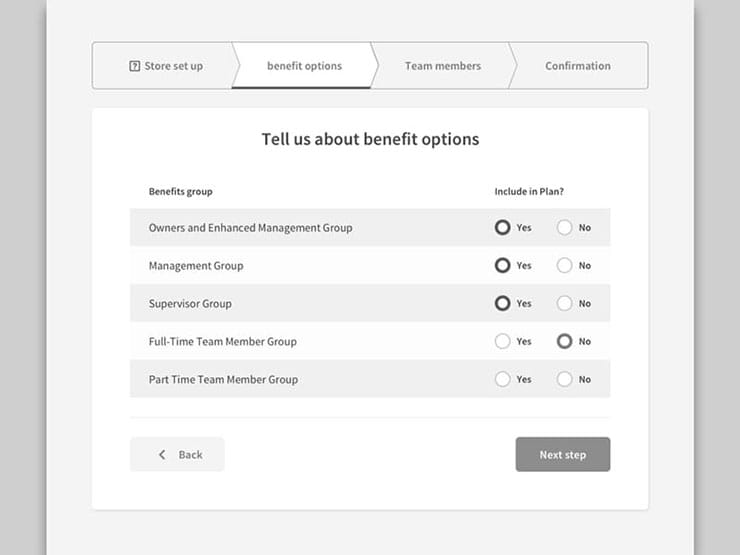Switch to the Team members step

(x=442, y=66)
